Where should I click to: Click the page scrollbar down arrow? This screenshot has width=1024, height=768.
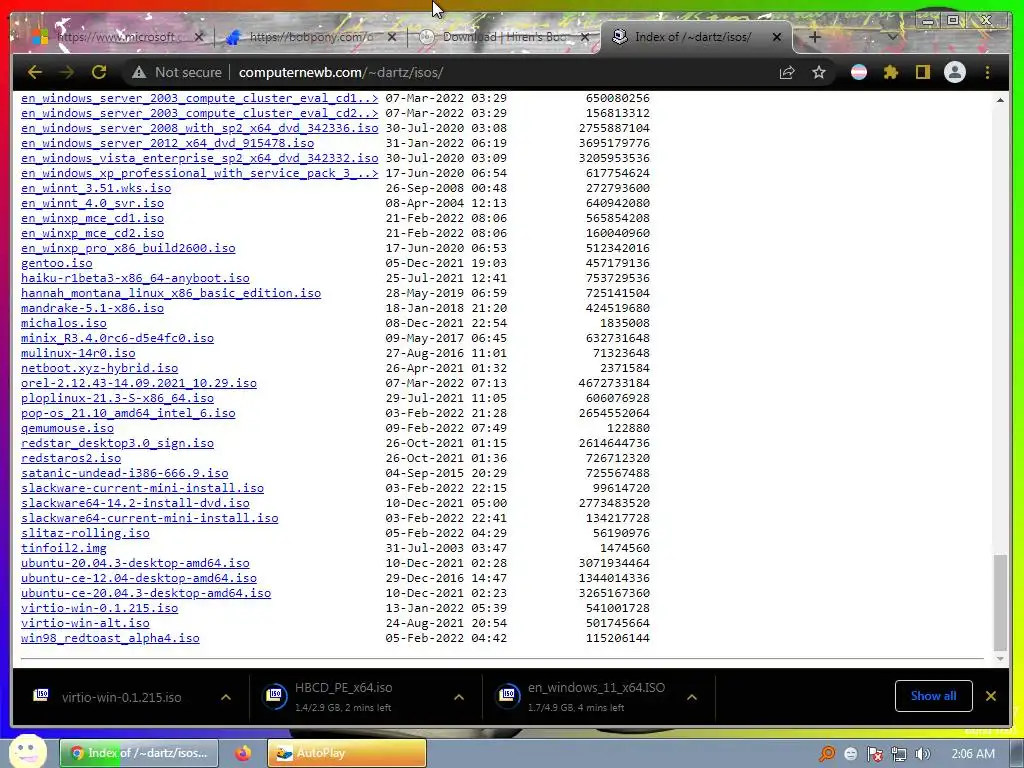tap(1000, 659)
